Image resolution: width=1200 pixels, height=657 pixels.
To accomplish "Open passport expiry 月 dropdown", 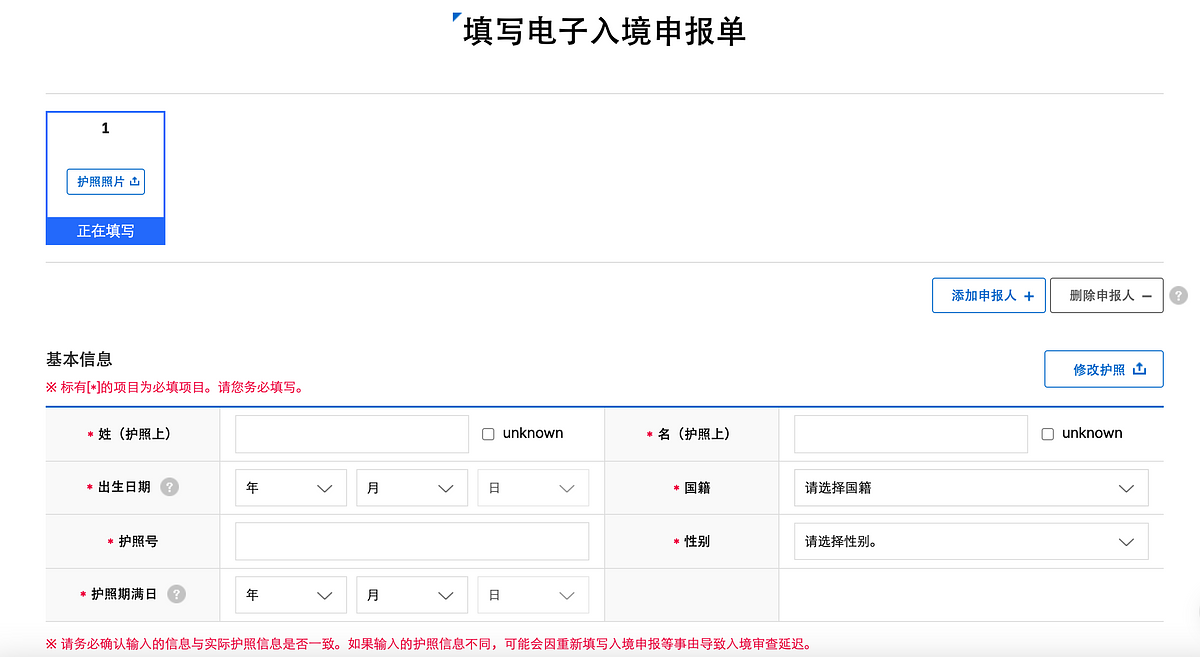I will (x=411, y=595).
